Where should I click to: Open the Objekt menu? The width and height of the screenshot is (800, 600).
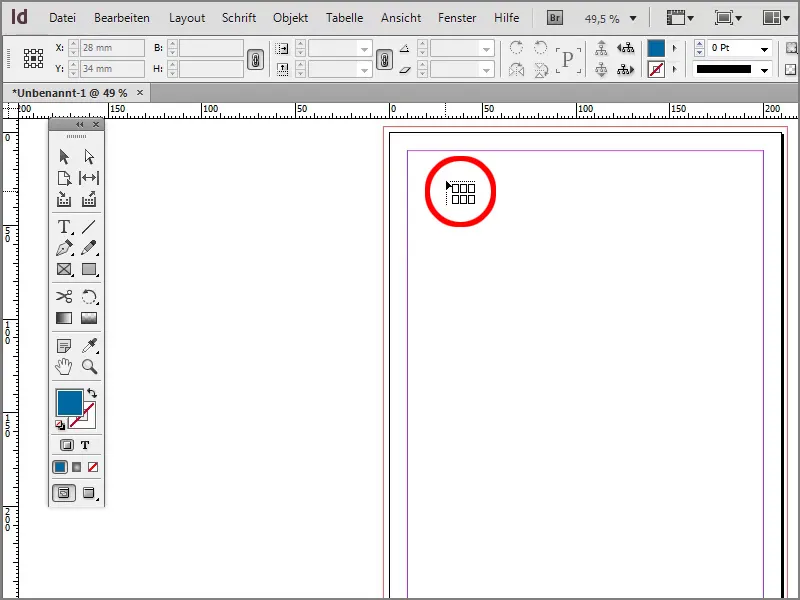290,18
